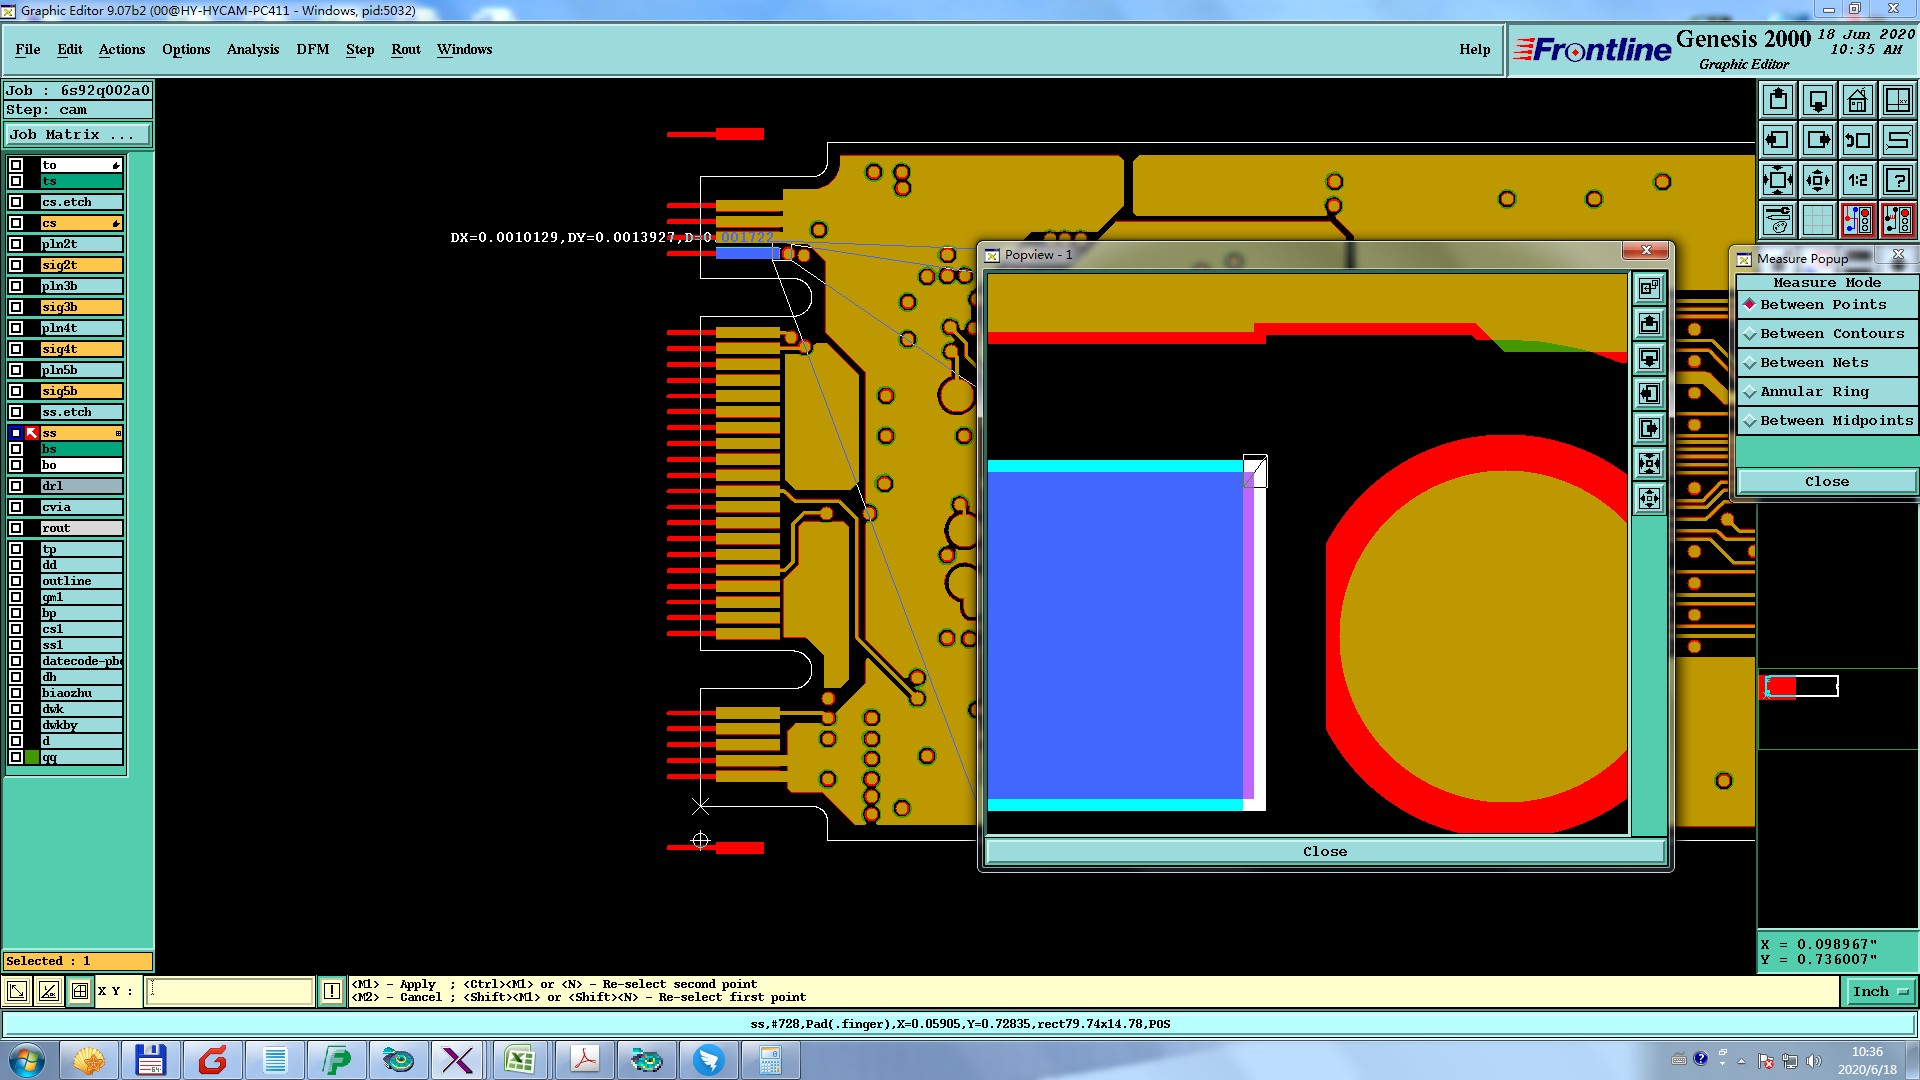Click the X Y coordinate input field
The image size is (1920, 1080).
(230, 991)
